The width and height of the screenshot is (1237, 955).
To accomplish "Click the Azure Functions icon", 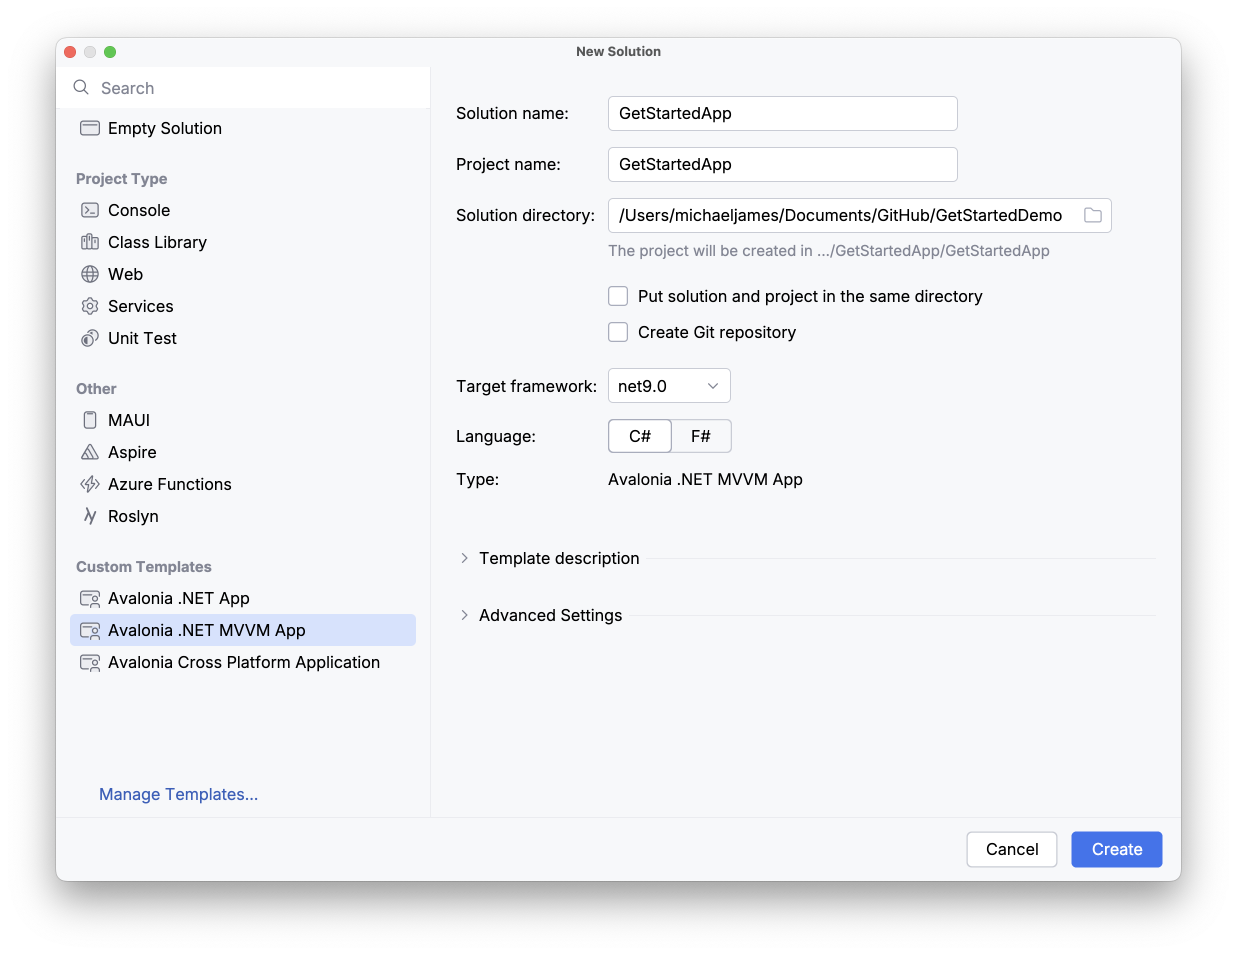I will point(90,484).
